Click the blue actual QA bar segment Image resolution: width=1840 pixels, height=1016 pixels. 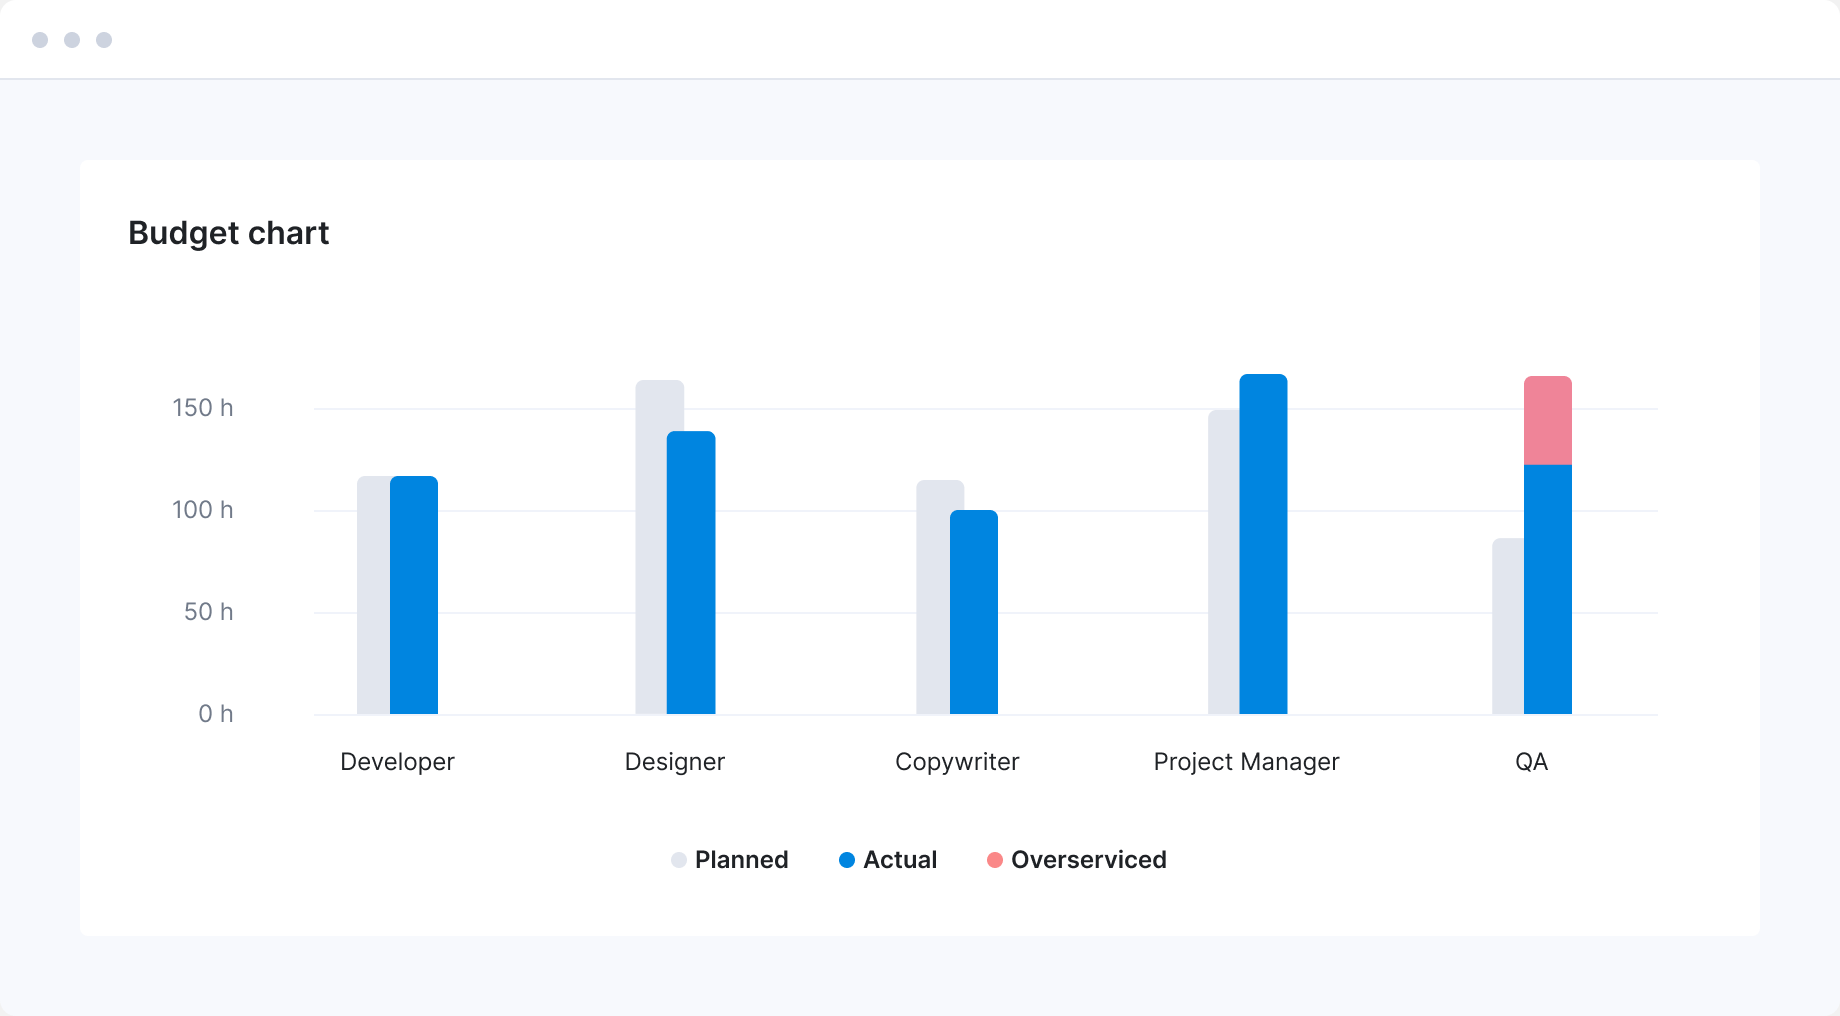coord(1547,589)
